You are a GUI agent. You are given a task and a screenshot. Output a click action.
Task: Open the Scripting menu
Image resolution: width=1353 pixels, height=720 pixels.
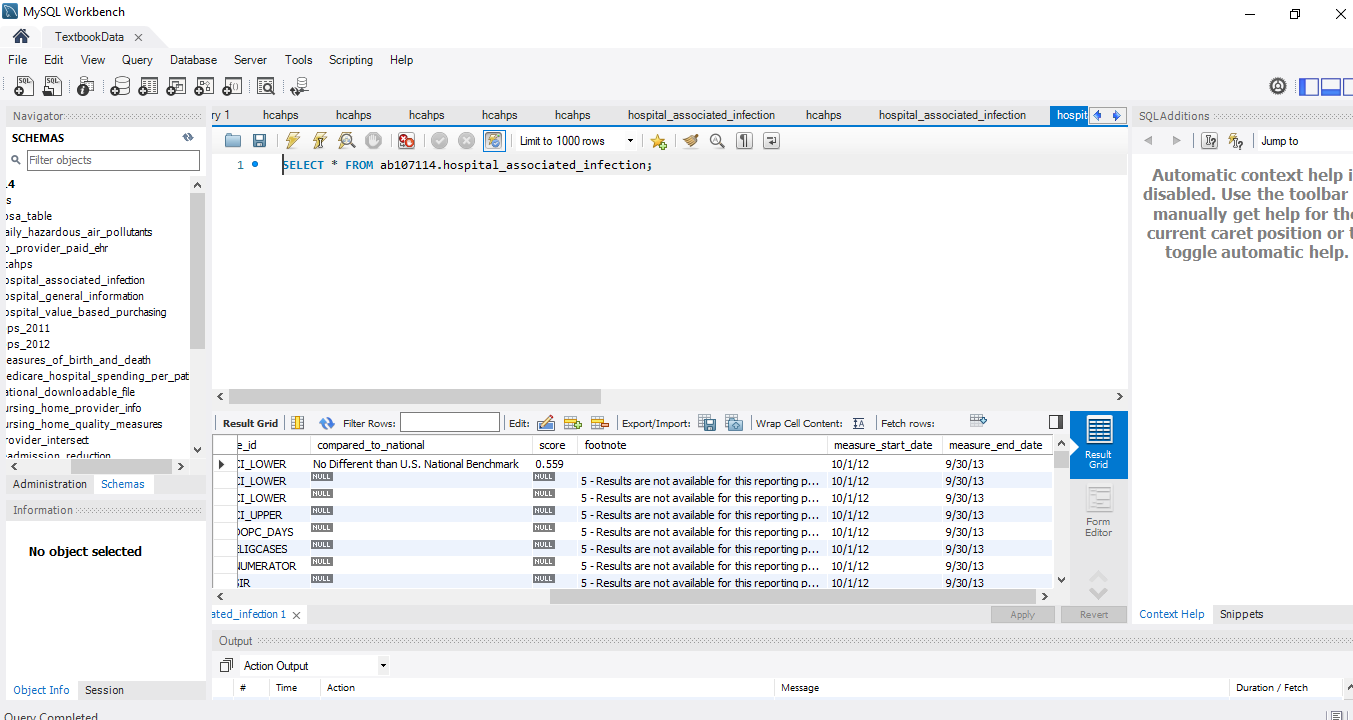[x=351, y=60]
